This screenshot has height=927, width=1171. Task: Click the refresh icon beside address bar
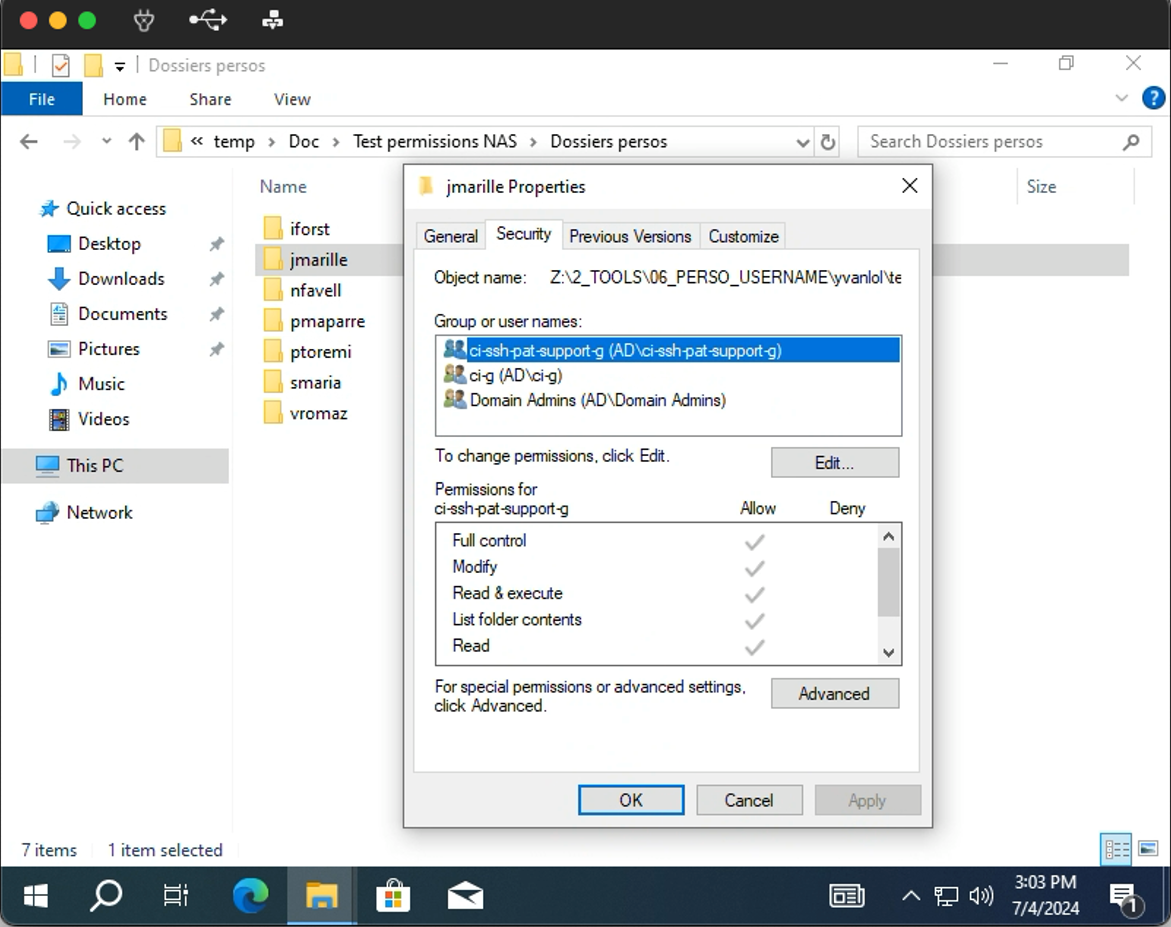[x=828, y=142]
